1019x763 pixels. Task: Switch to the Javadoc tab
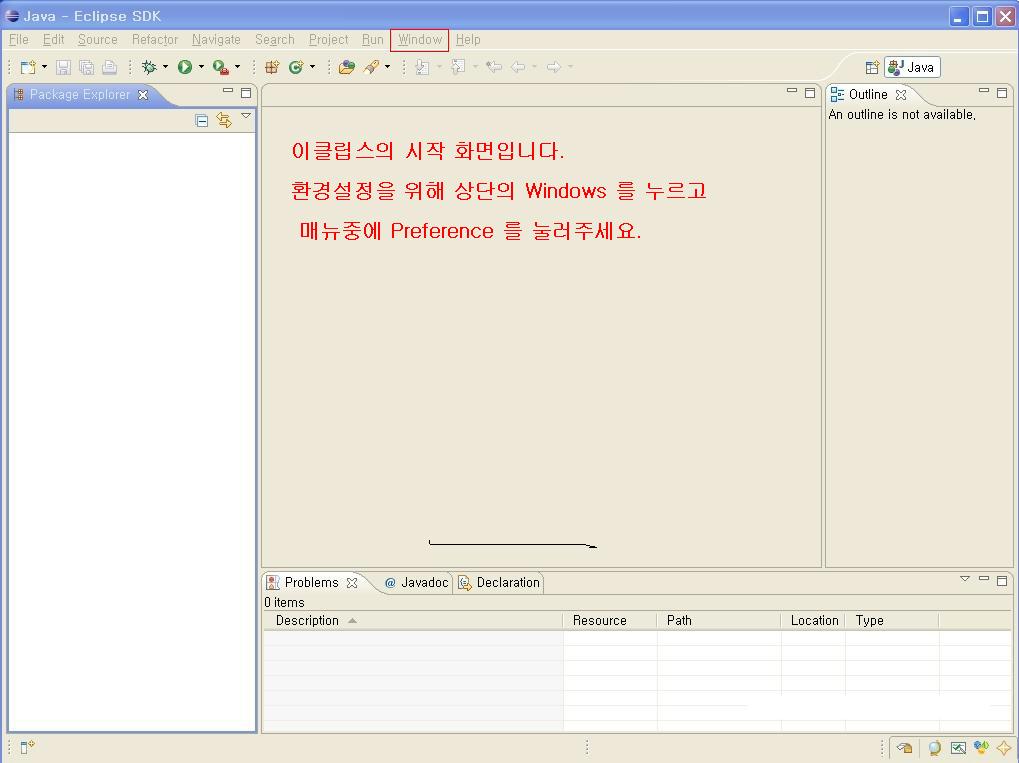click(x=417, y=582)
